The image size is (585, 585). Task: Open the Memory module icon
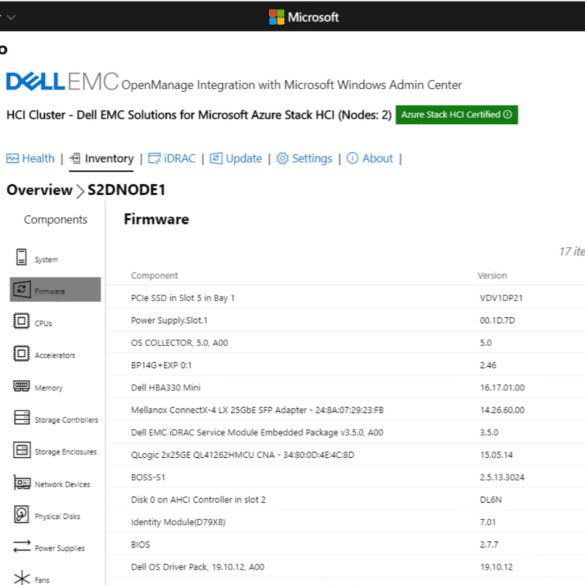pyautogui.click(x=21, y=386)
